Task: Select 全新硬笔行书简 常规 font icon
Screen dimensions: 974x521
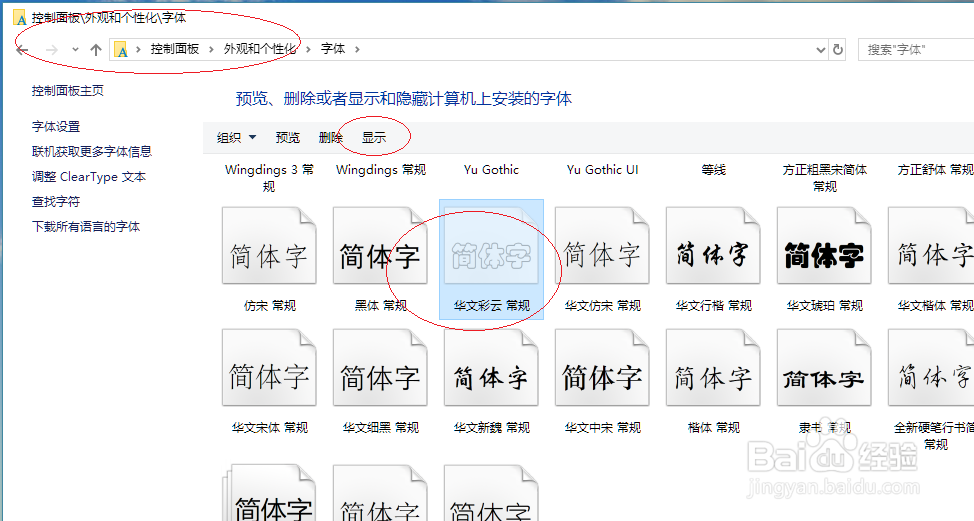Action: (x=931, y=368)
